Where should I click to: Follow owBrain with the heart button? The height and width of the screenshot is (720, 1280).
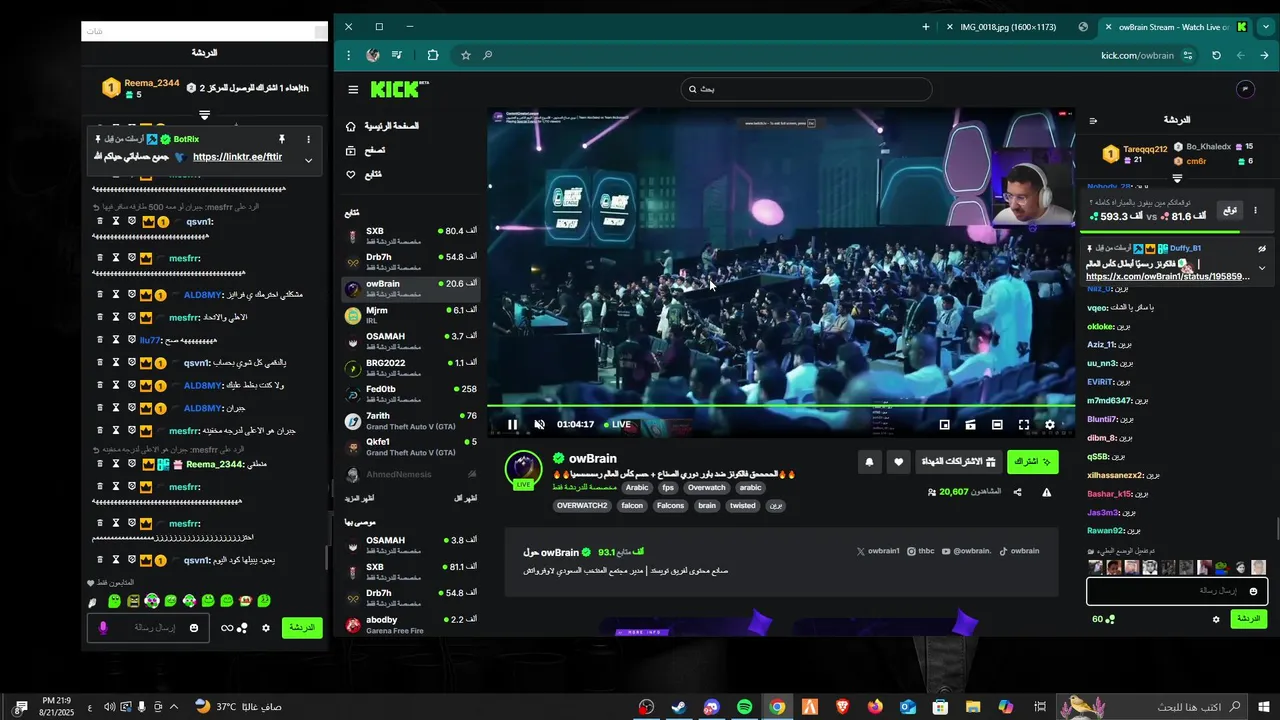898,462
